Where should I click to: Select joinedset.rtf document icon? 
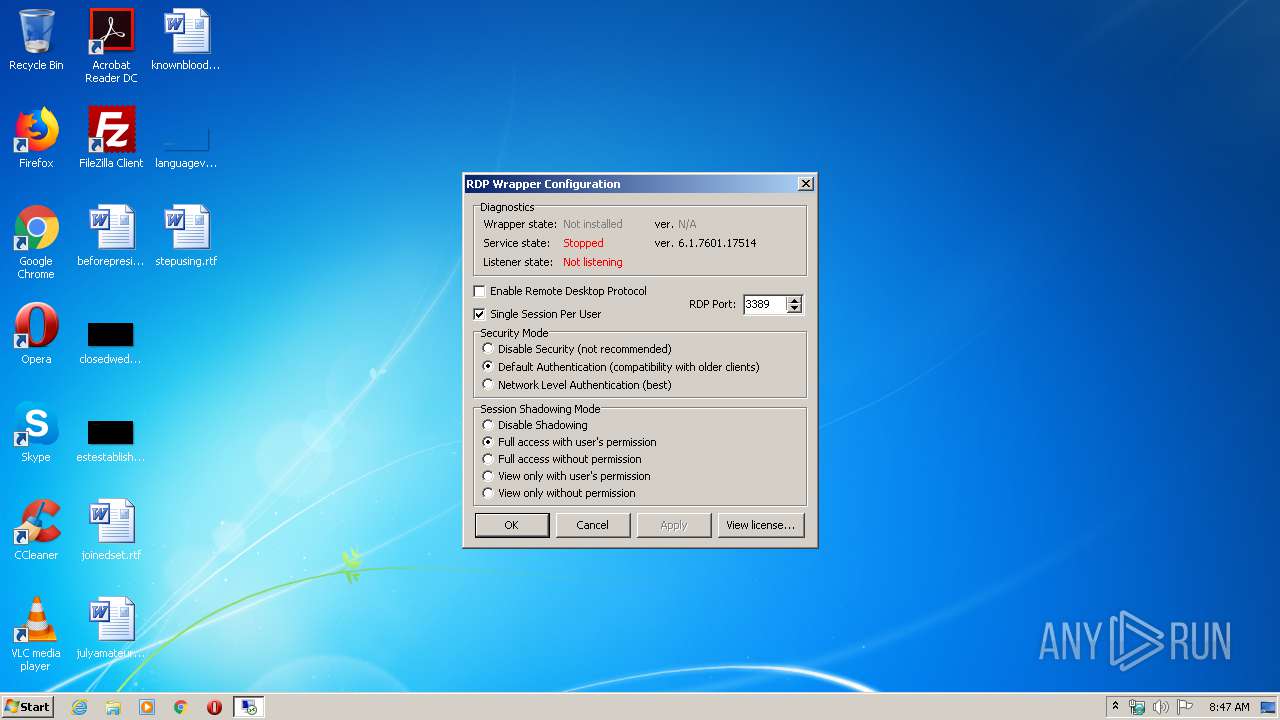[111, 530]
